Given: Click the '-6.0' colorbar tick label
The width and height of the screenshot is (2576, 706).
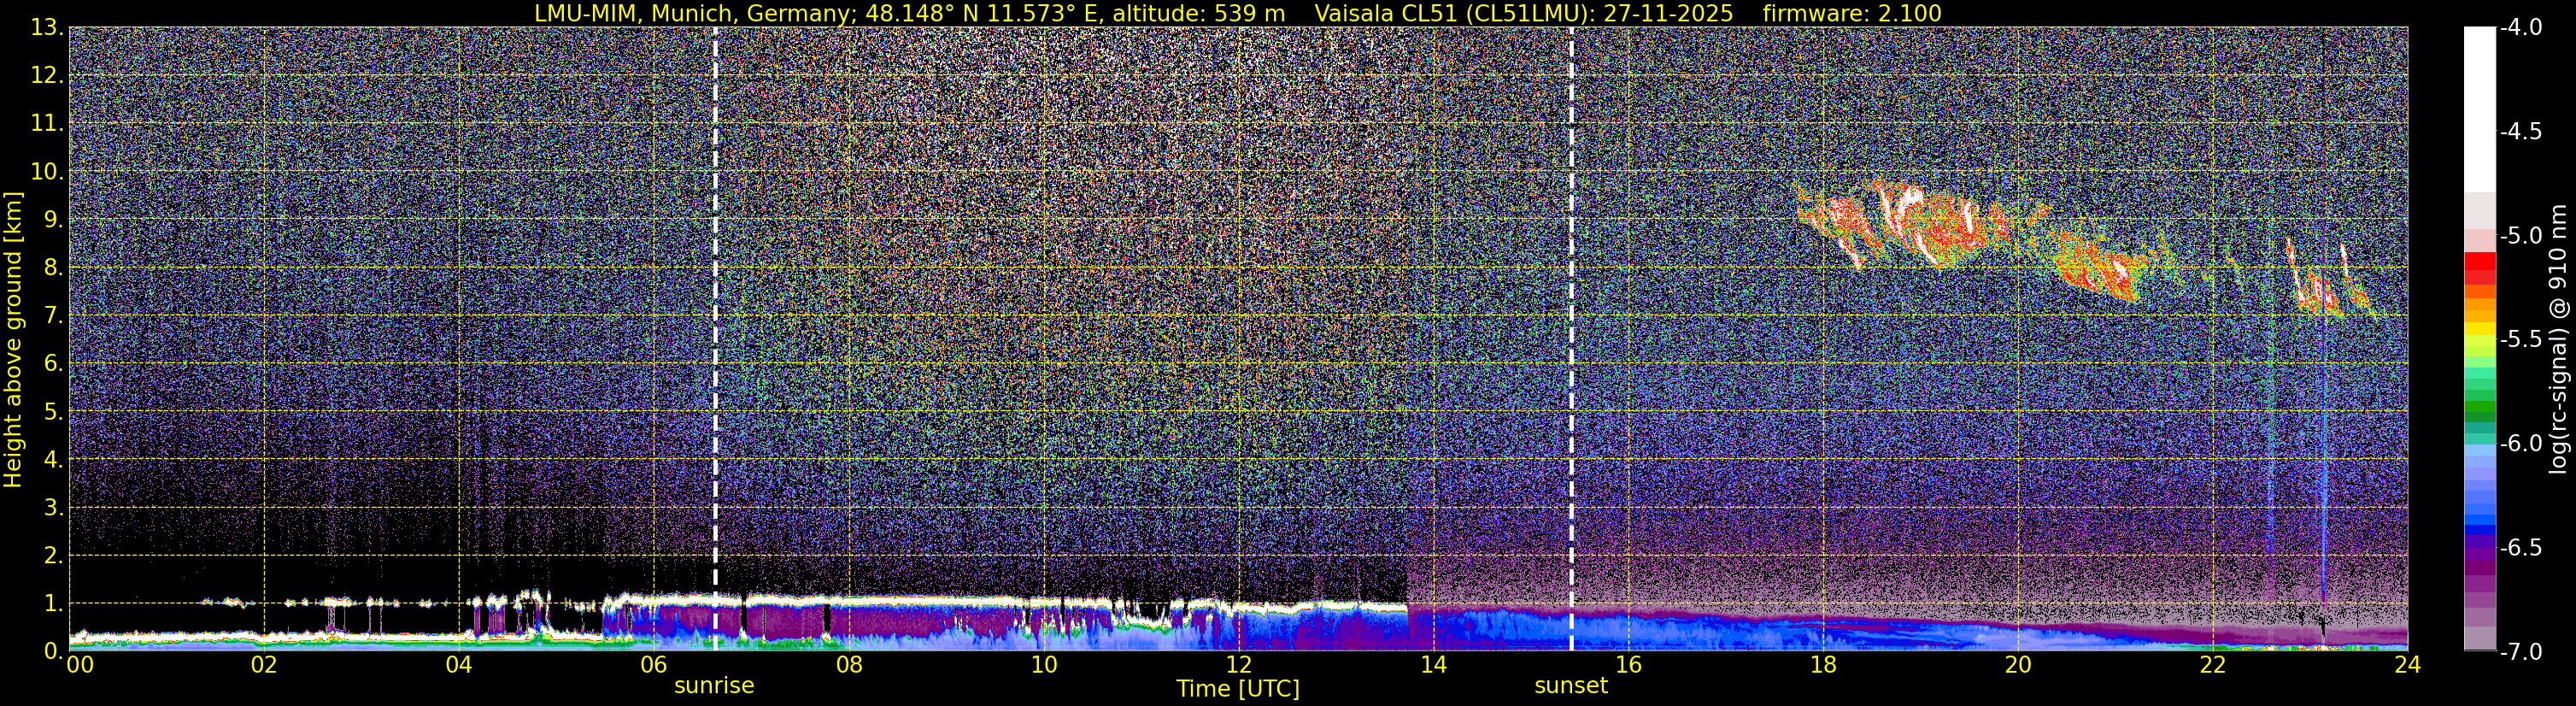Looking at the screenshot, I should click(x=2520, y=443).
